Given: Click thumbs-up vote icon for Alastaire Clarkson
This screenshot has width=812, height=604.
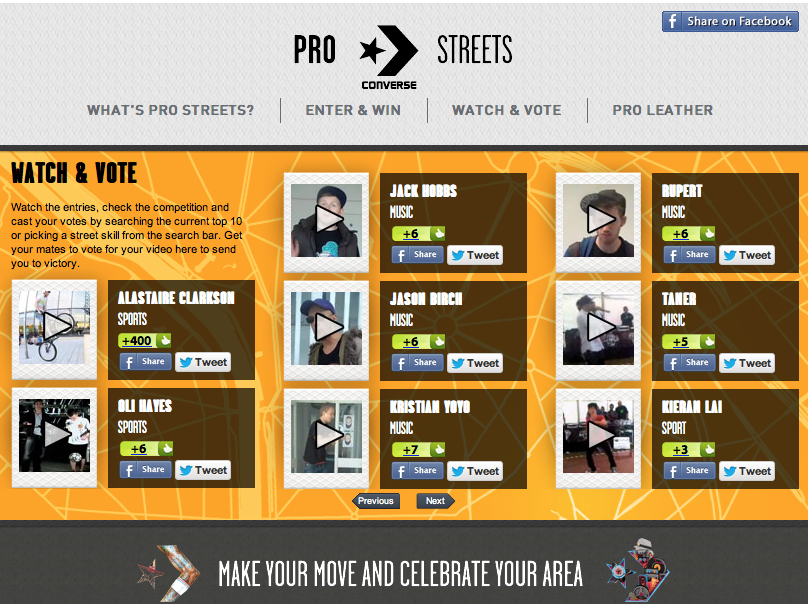Looking at the screenshot, I should [x=165, y=340].
